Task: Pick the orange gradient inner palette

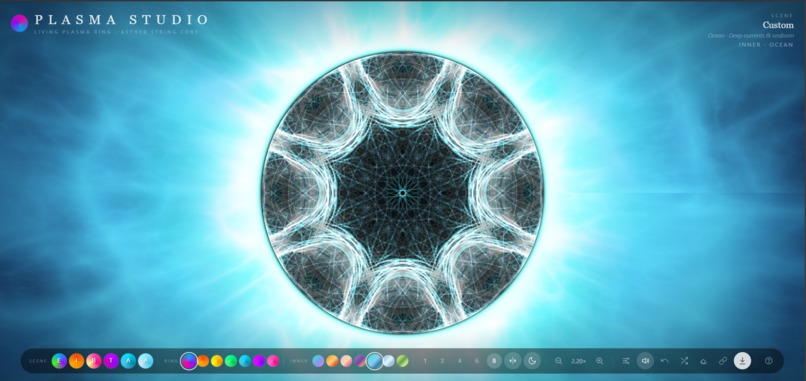Action: [332, 361]
